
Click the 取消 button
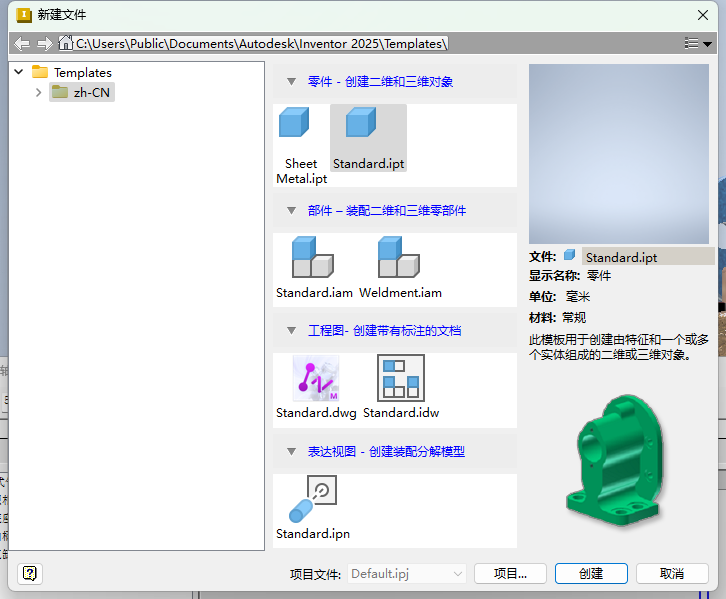point(672,574)
